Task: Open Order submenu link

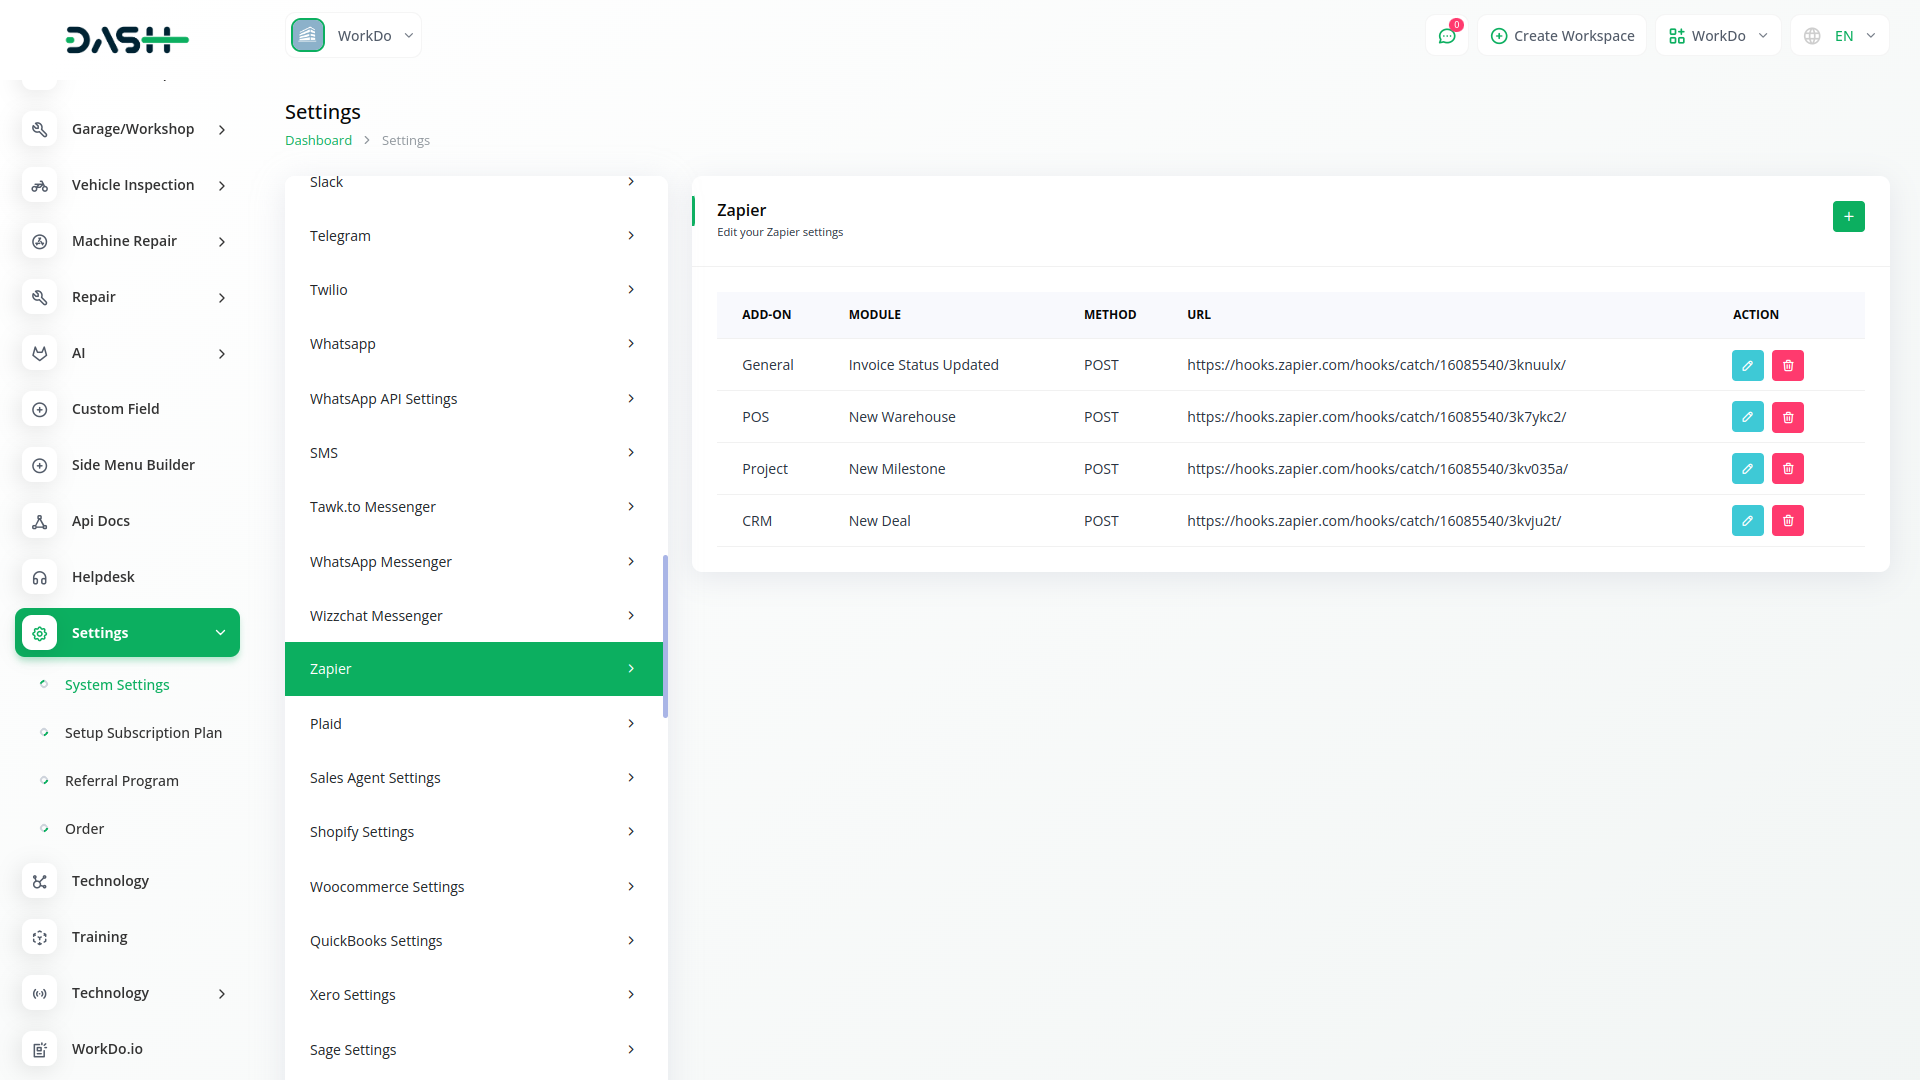Action: pos(84,829)
